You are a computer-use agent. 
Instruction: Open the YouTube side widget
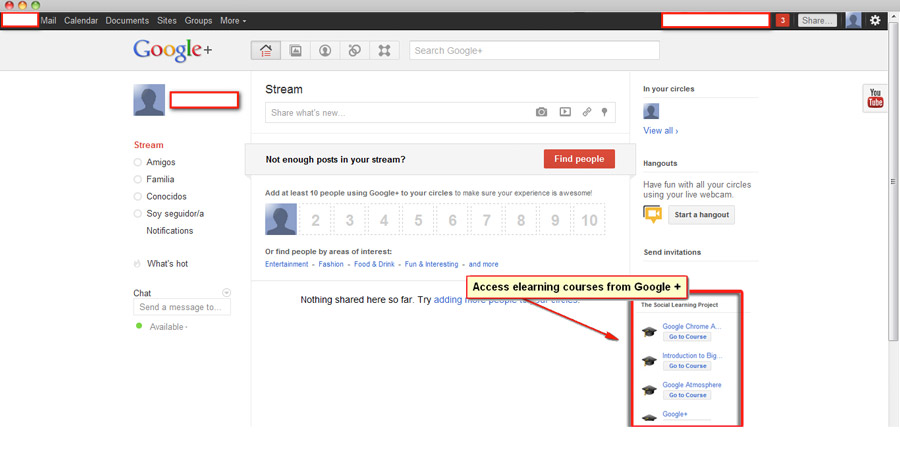[875, 98]
